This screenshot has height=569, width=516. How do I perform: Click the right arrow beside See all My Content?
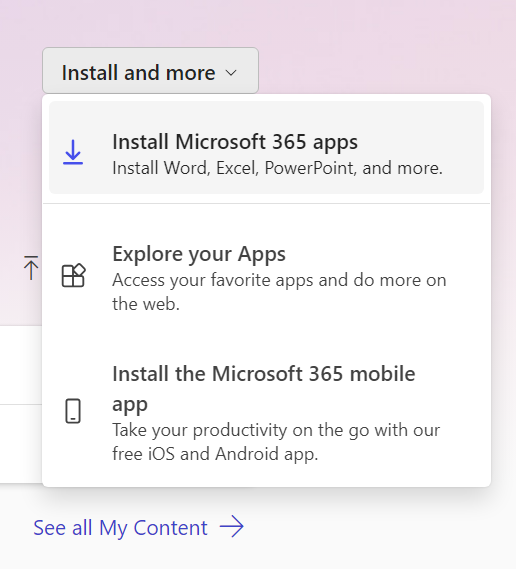232,526
